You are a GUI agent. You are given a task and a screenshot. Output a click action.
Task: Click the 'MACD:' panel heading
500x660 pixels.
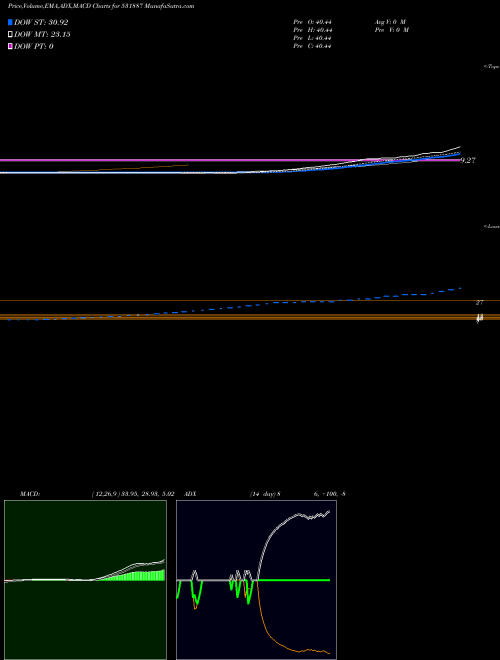[x=30, y=494]
